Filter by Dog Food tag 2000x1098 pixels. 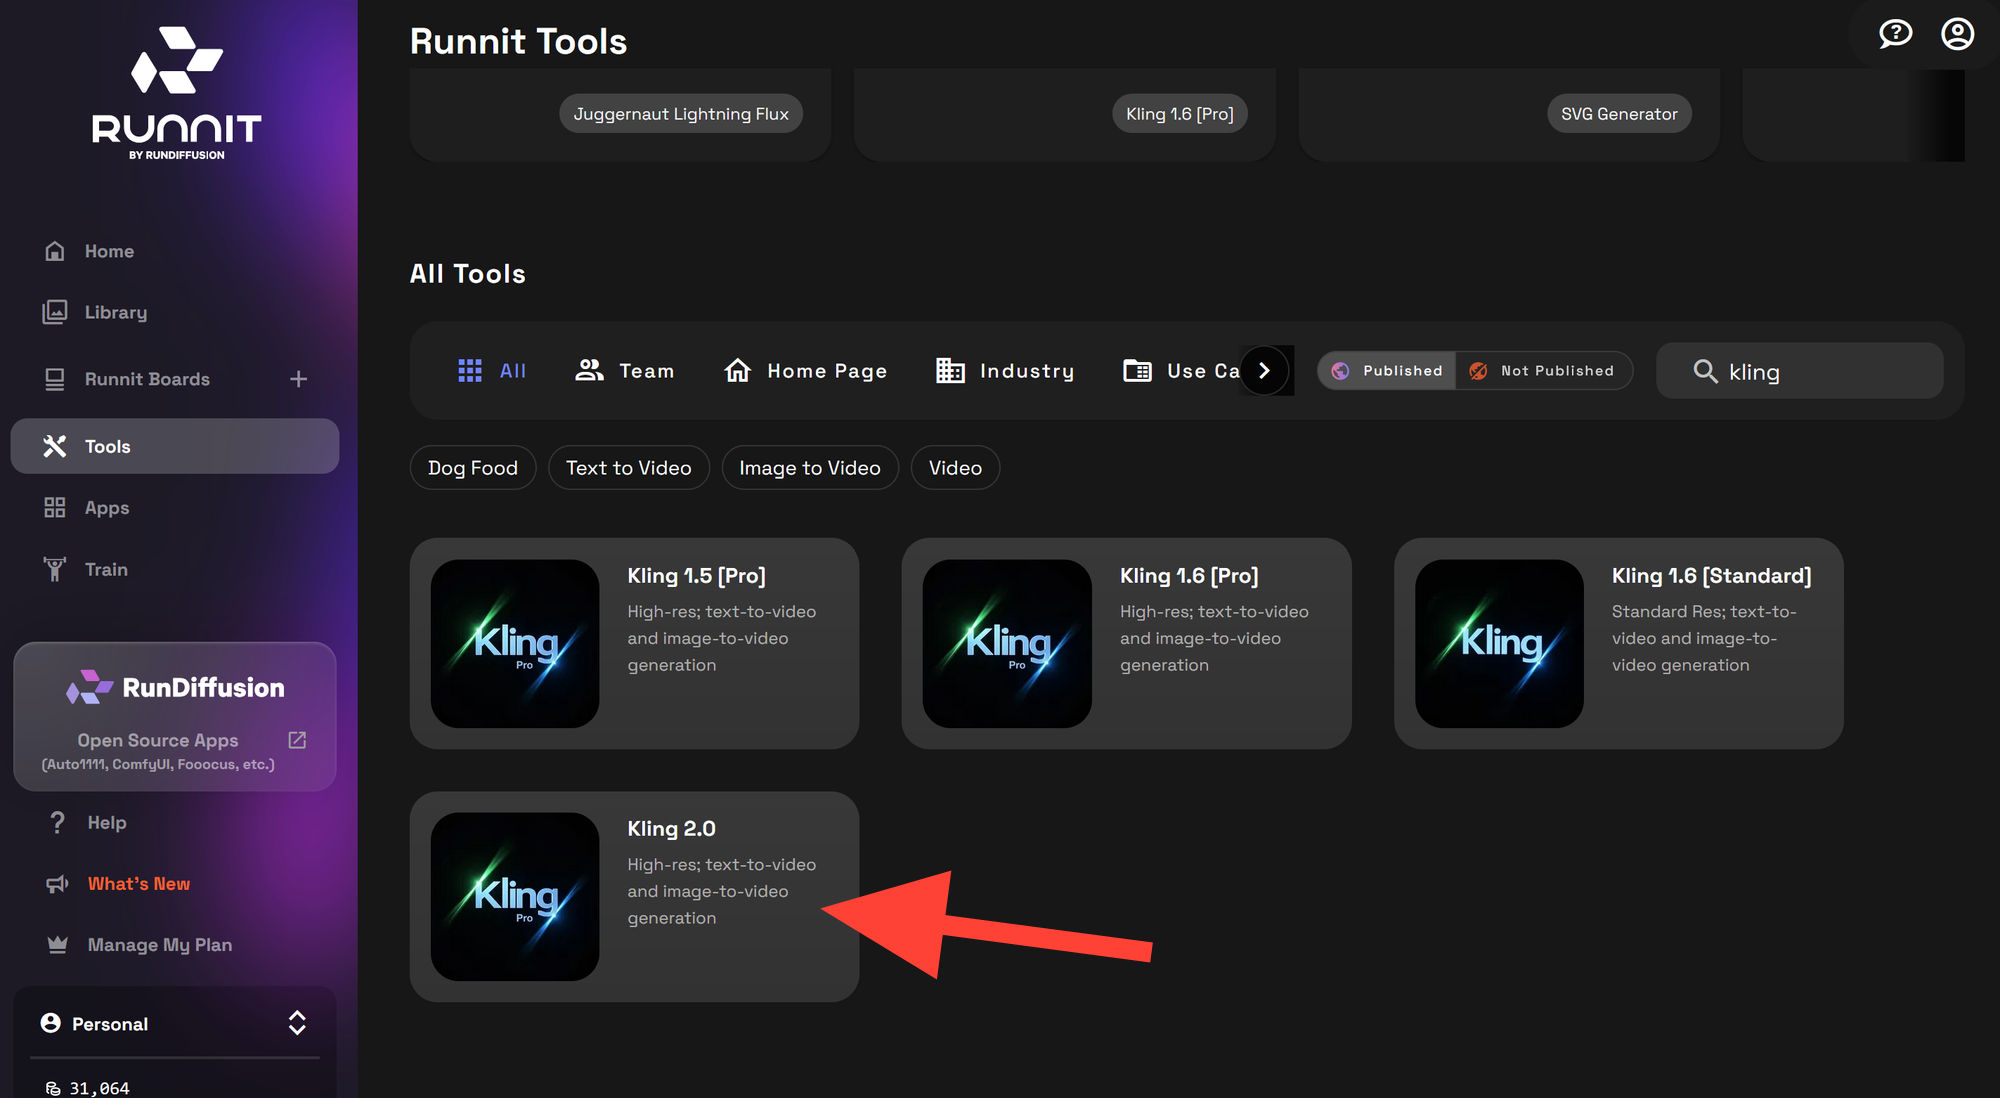(473, 468)
